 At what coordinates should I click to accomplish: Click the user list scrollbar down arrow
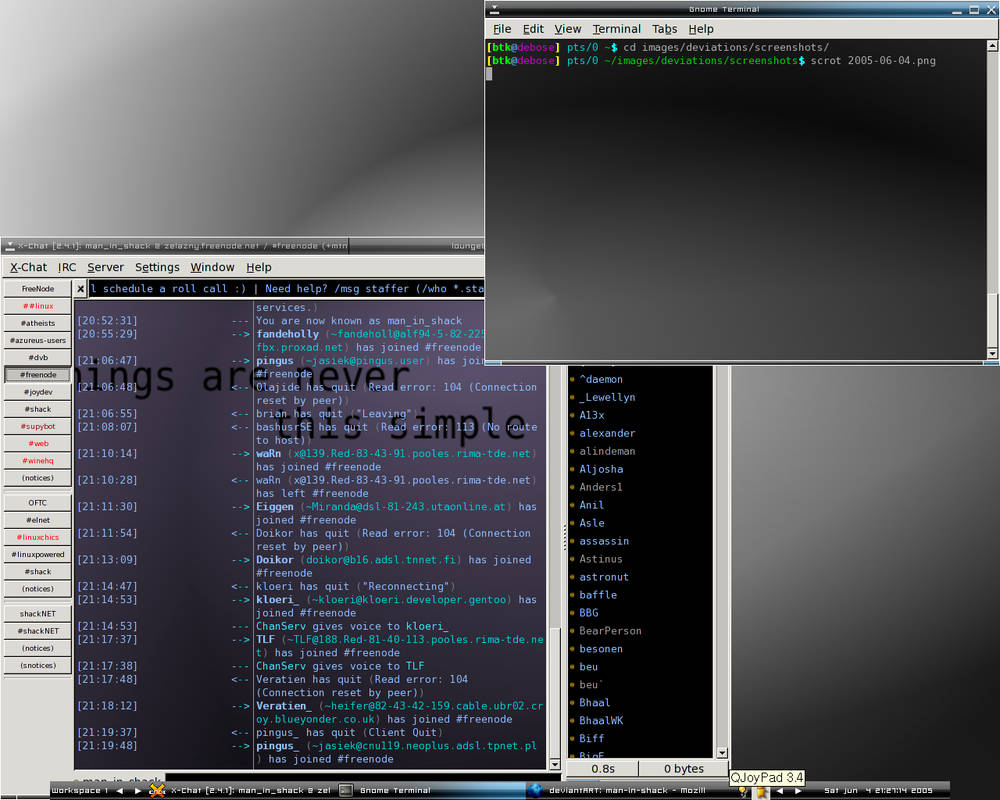coord(722,753)
